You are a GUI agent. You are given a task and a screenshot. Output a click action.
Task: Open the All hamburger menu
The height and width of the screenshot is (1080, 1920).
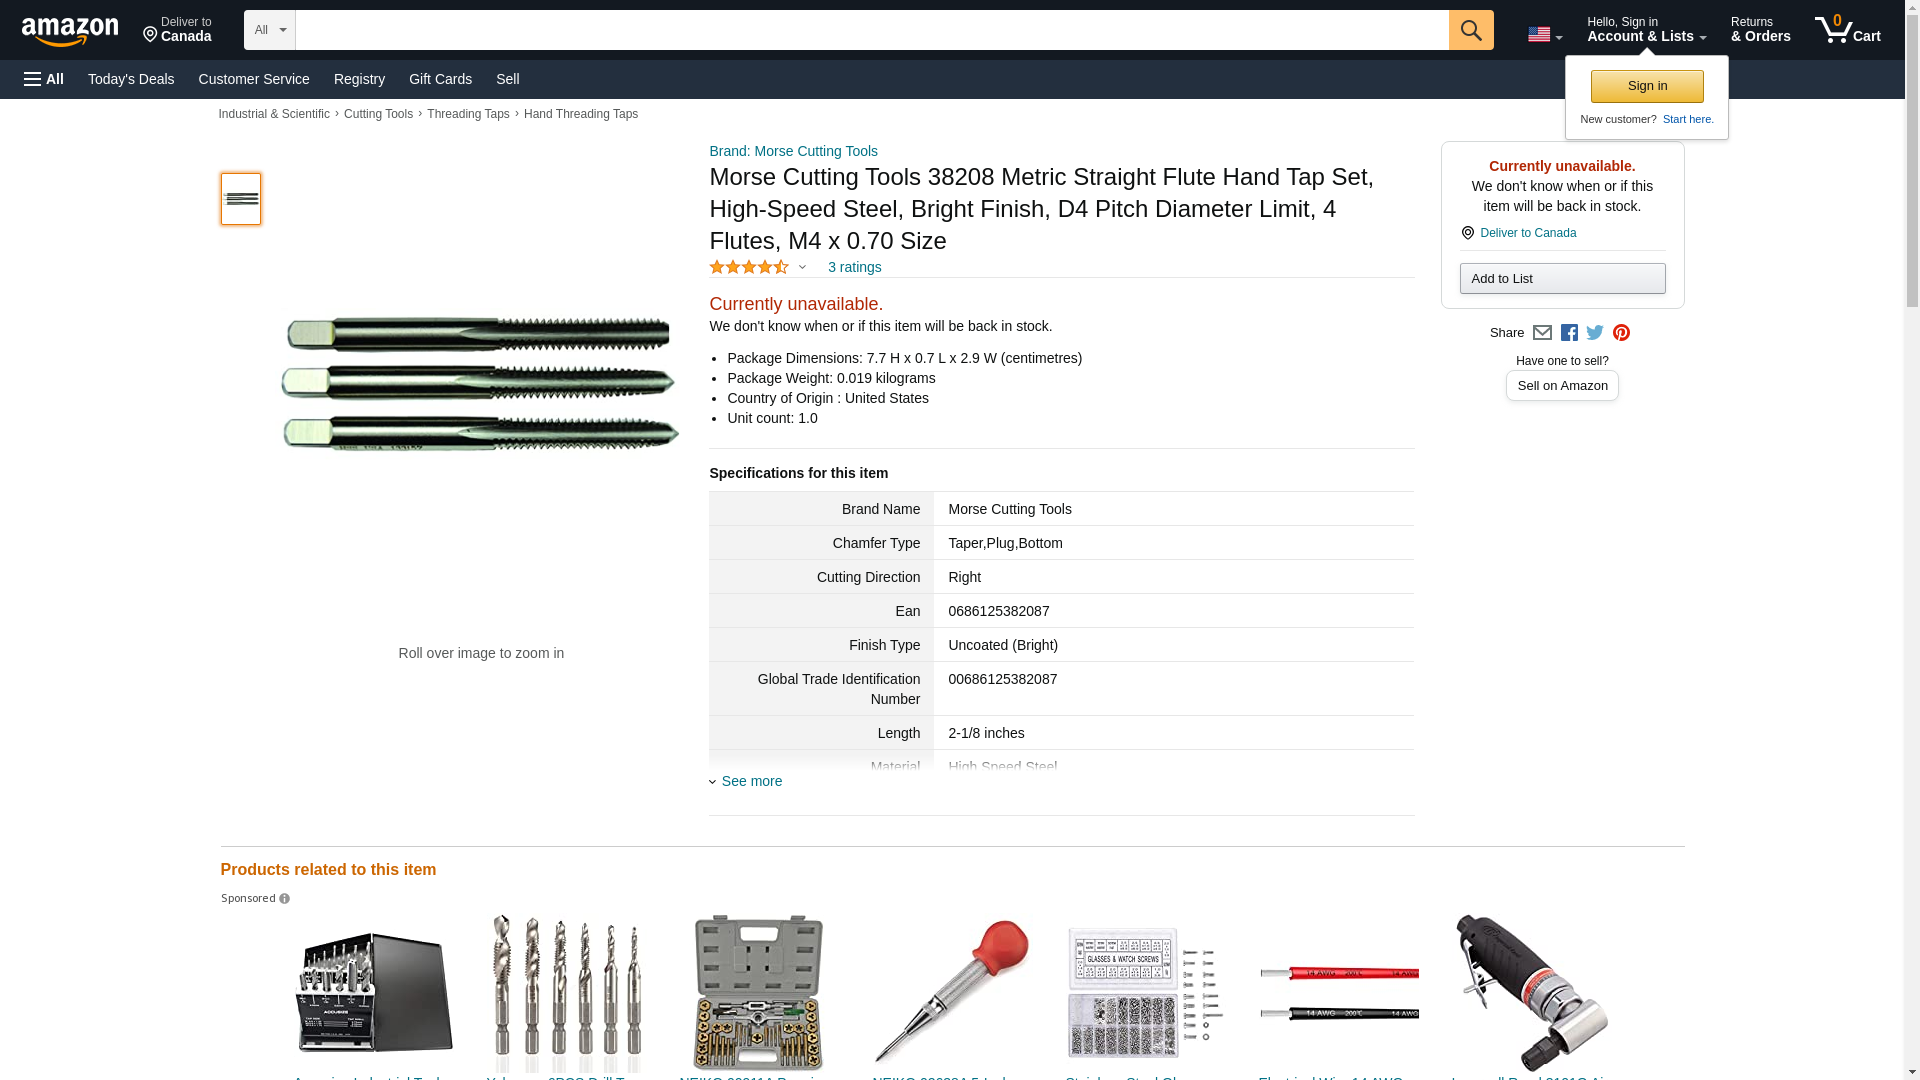tap(44, 79)
